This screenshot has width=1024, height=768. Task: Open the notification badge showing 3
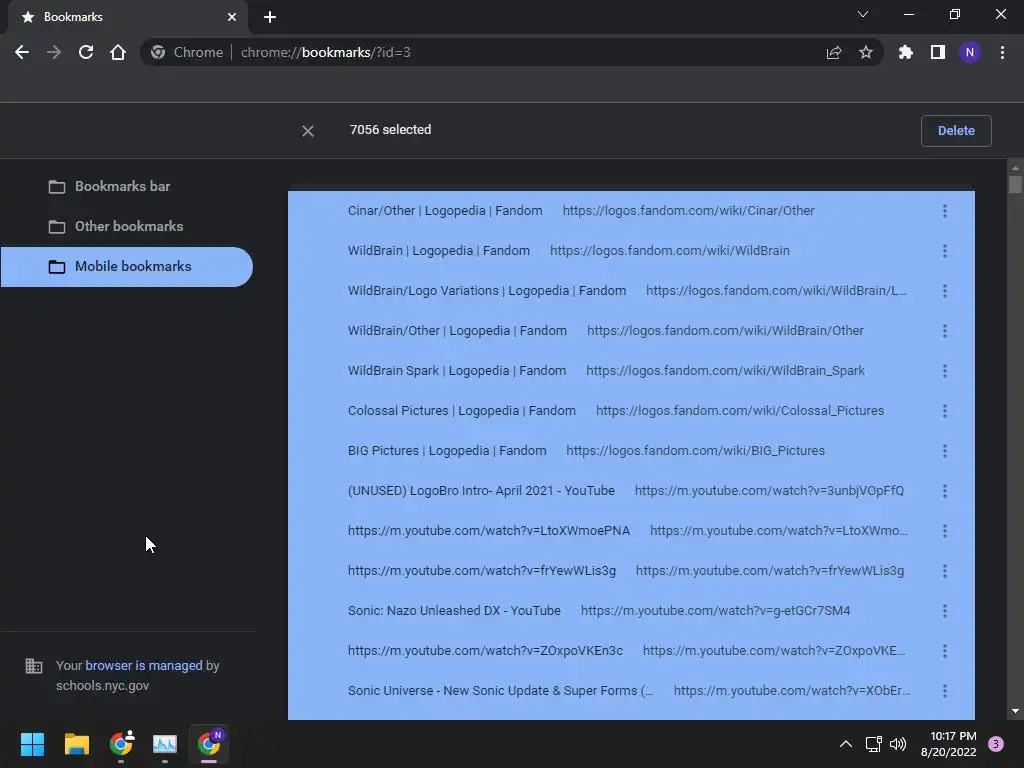tap(996, 744)
